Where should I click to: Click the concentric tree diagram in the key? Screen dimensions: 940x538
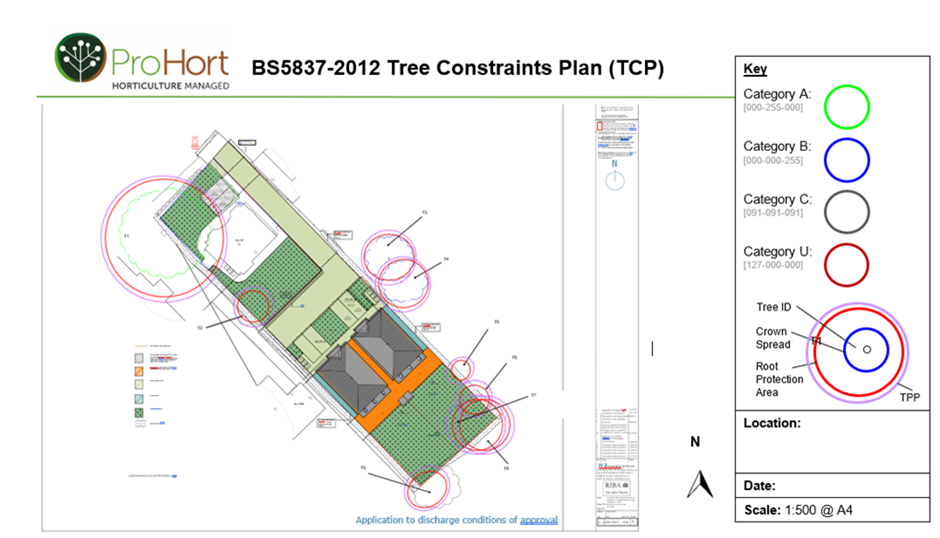(x=860, y=349)
